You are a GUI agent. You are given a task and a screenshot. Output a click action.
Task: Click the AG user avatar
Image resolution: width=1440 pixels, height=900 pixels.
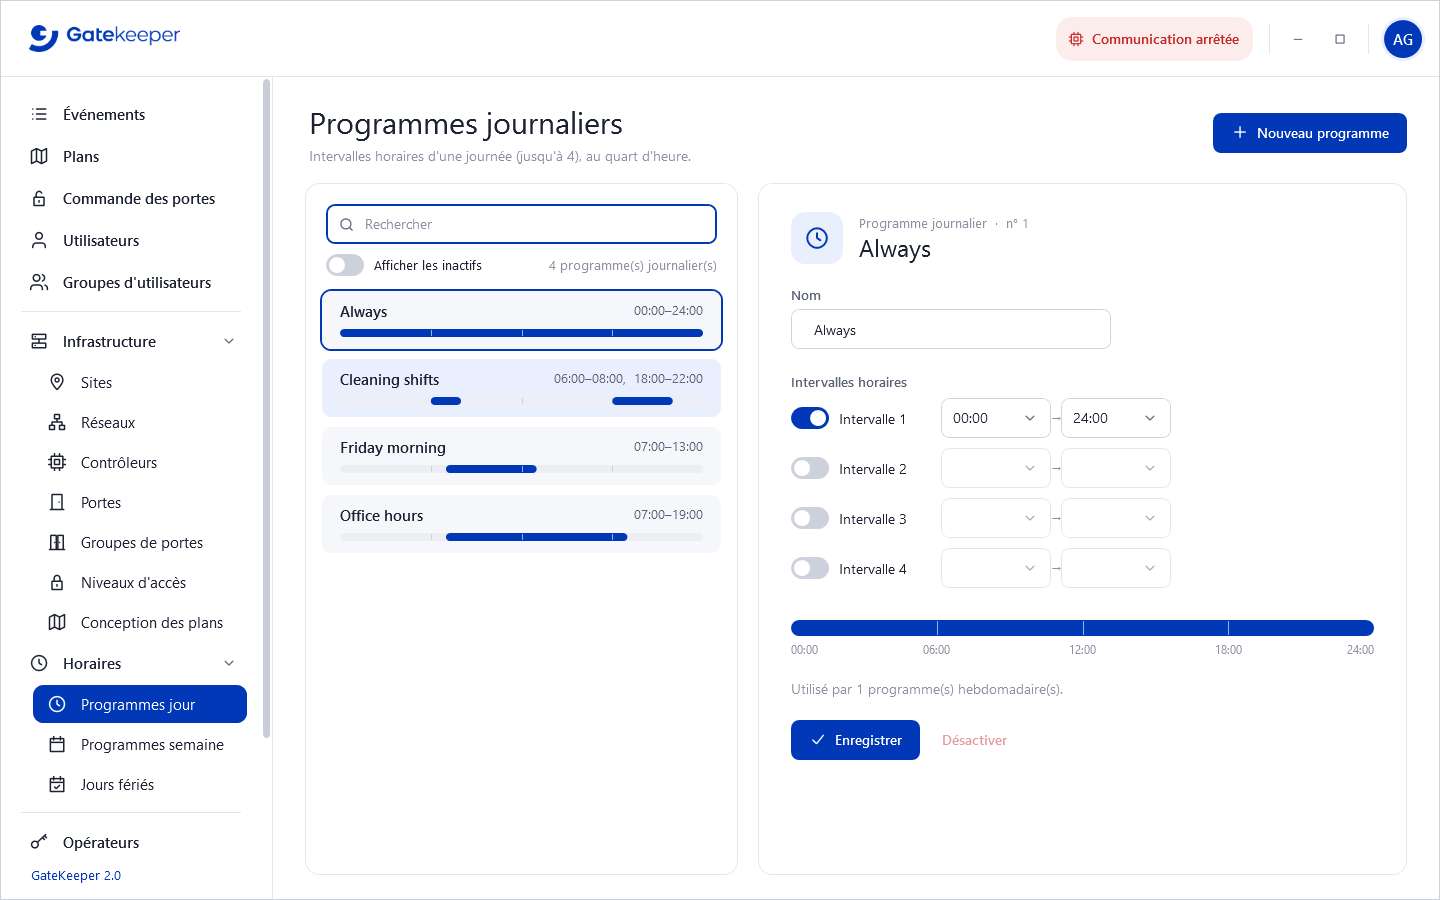[x=1403, y=39]
